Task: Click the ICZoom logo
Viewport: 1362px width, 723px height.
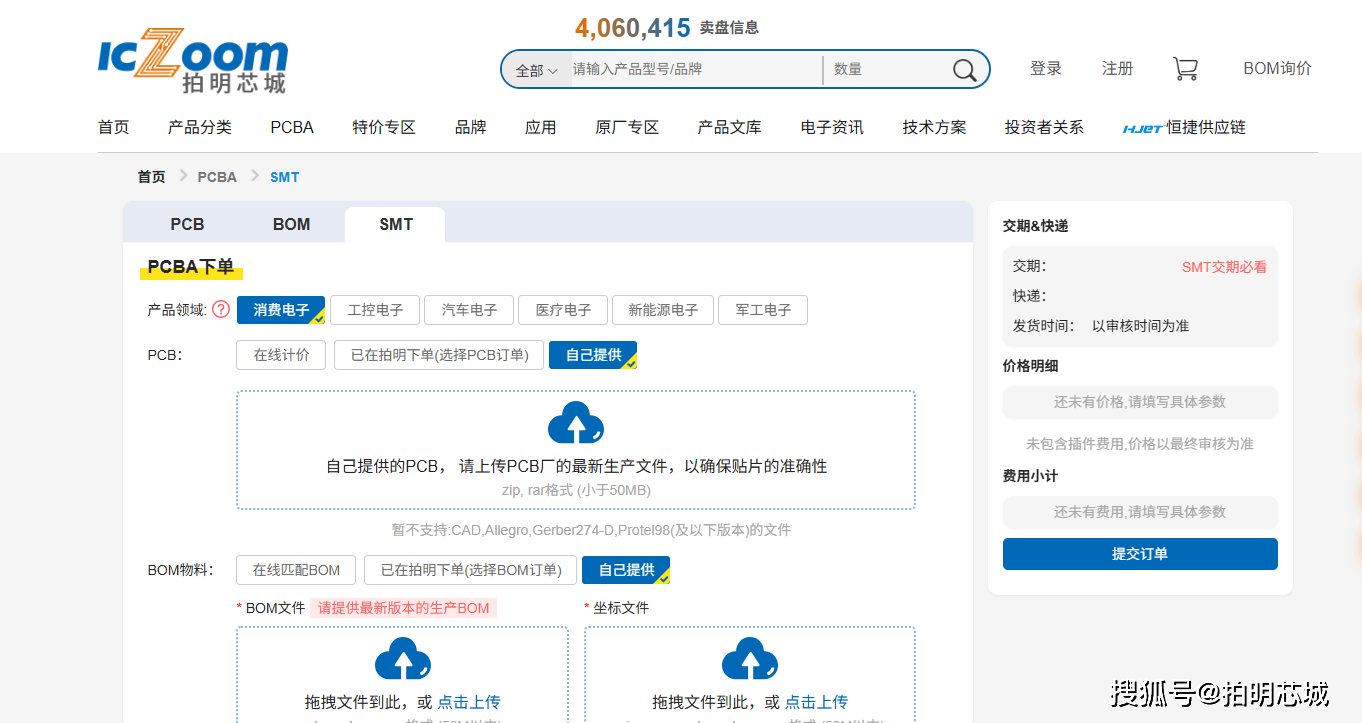Action: (193, 62)
